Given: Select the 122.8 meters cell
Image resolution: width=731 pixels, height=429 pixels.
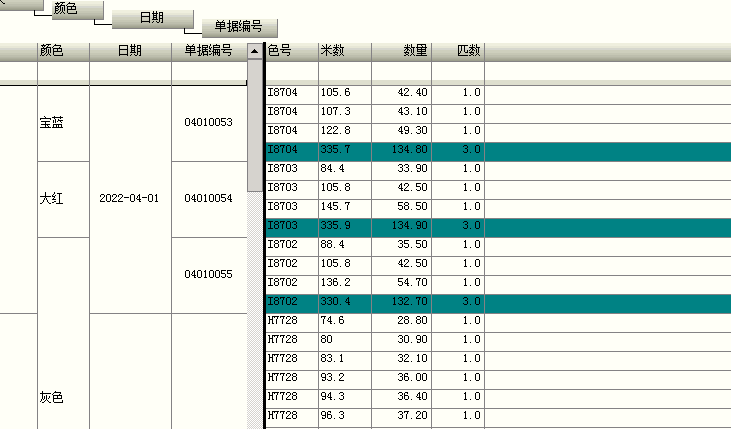Looking at the screenshot, I should click(345, 131).
